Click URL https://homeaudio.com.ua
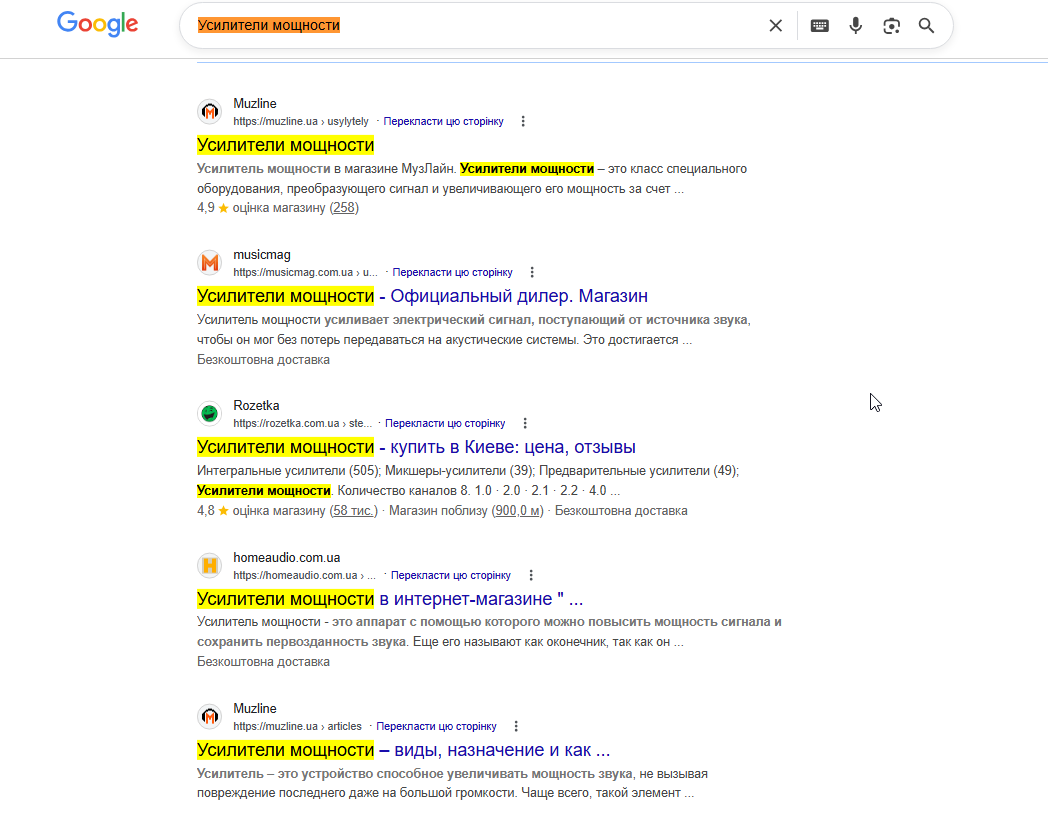This screenshot has width=1048, height=815. (x=305, y=575)
